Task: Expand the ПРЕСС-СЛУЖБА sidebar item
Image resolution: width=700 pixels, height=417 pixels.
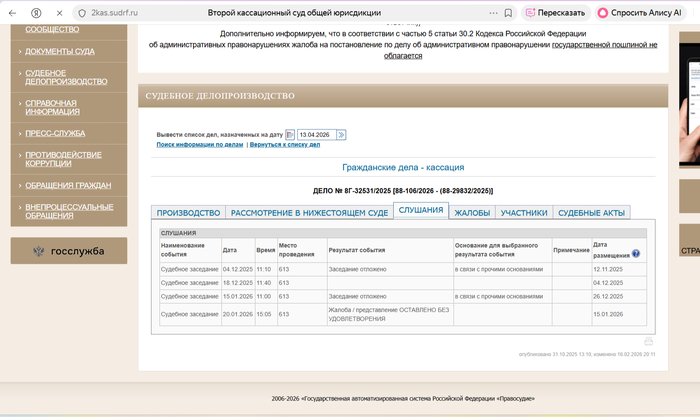Action: coord(55,131)
